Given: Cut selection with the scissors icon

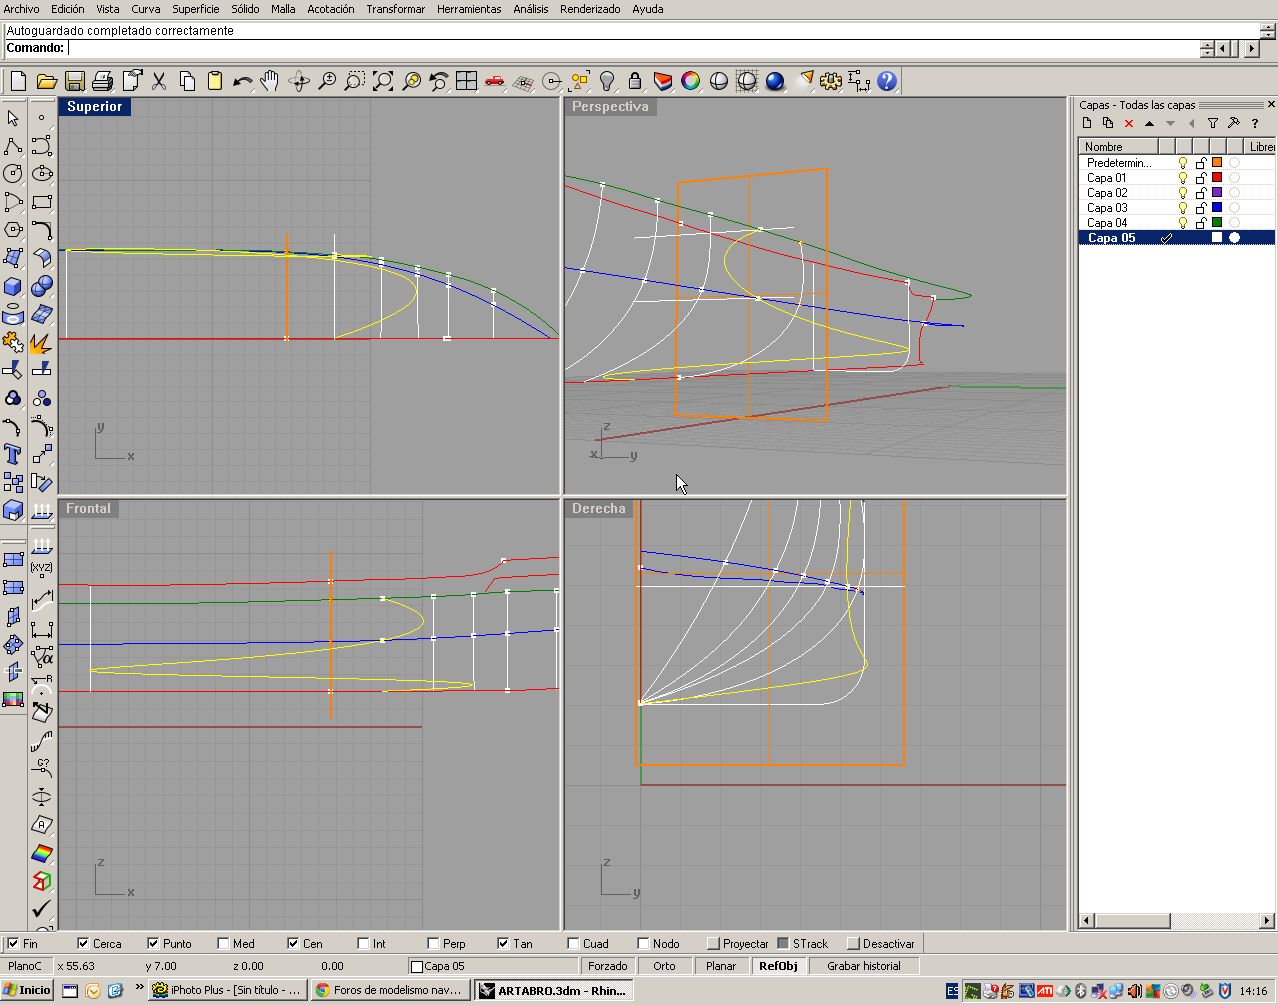Looking at the screenshot, I should pyautogui.click(x=158, y=81).
